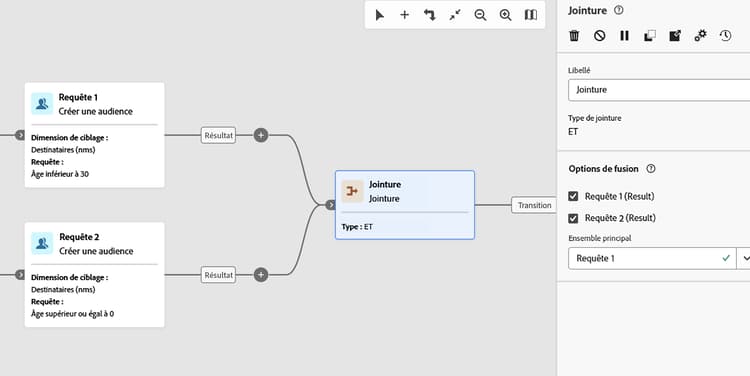Click the Requête 2 audience icon

pyautogui.click(x=42, y=243)
